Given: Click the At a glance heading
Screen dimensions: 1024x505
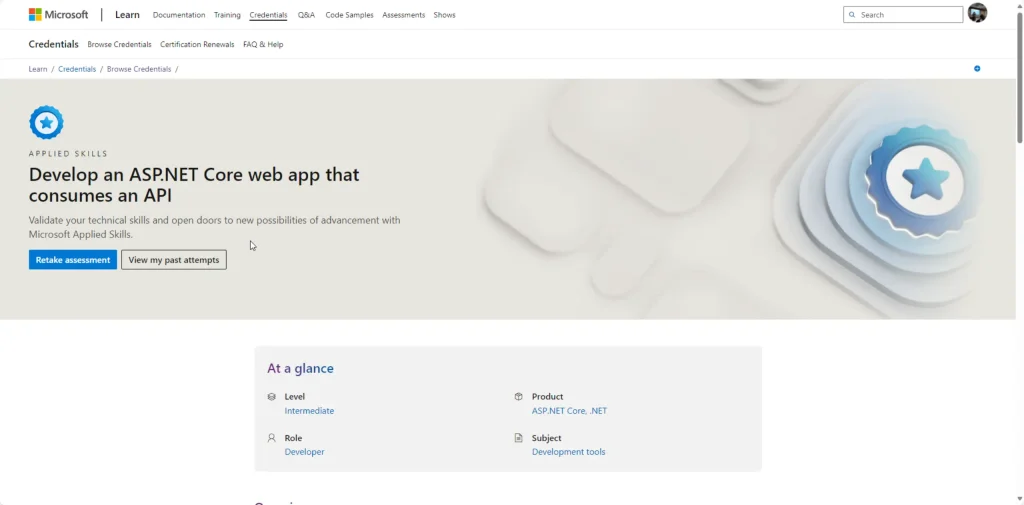Looking at the screenshot, I should [x=300, y=368].
